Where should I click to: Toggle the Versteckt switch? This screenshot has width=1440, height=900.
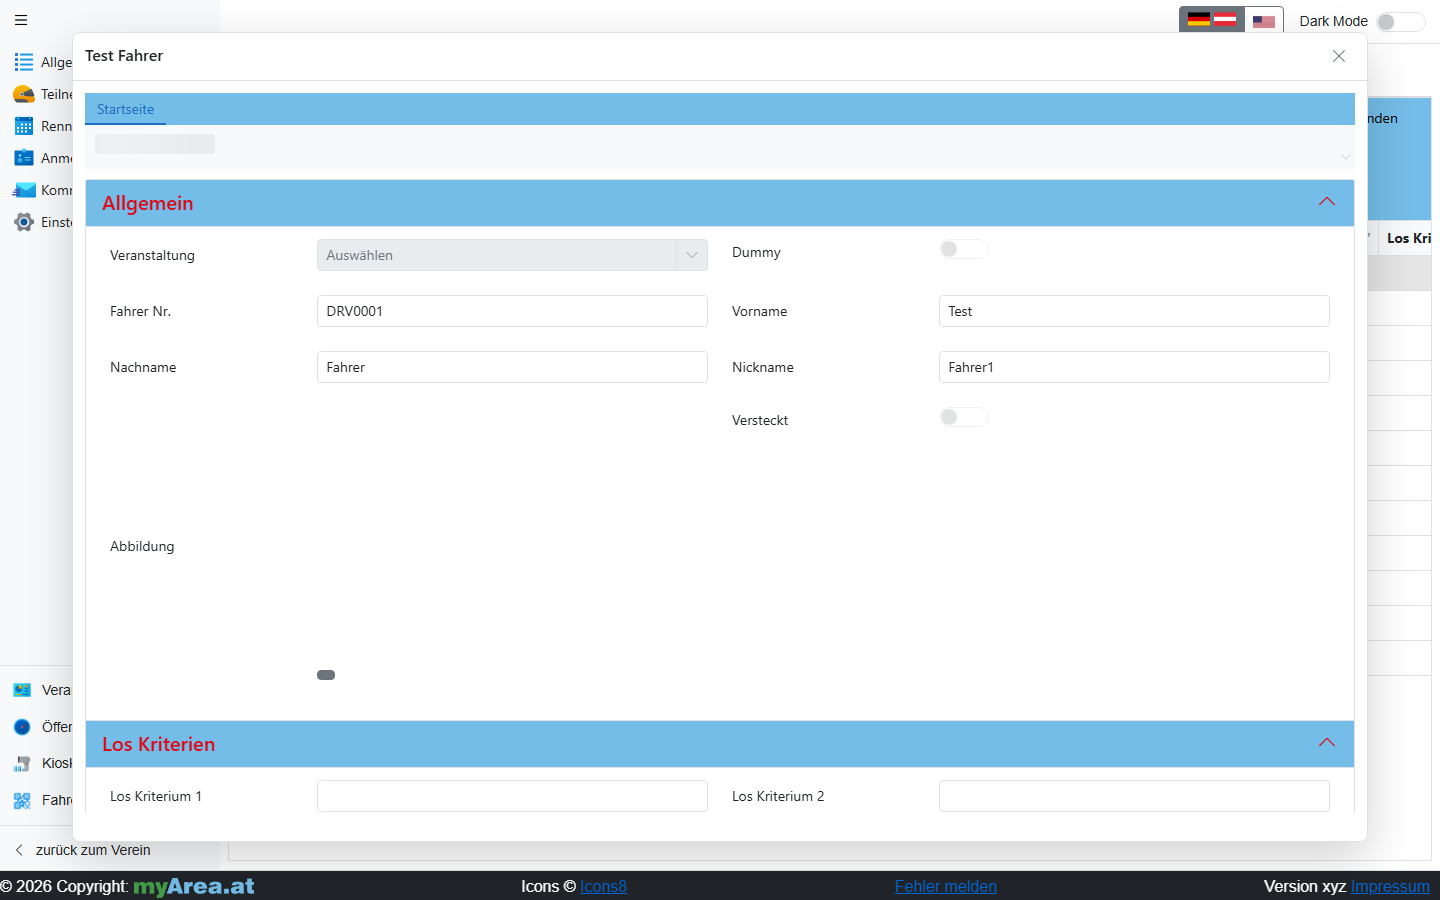tap(964, 417)
